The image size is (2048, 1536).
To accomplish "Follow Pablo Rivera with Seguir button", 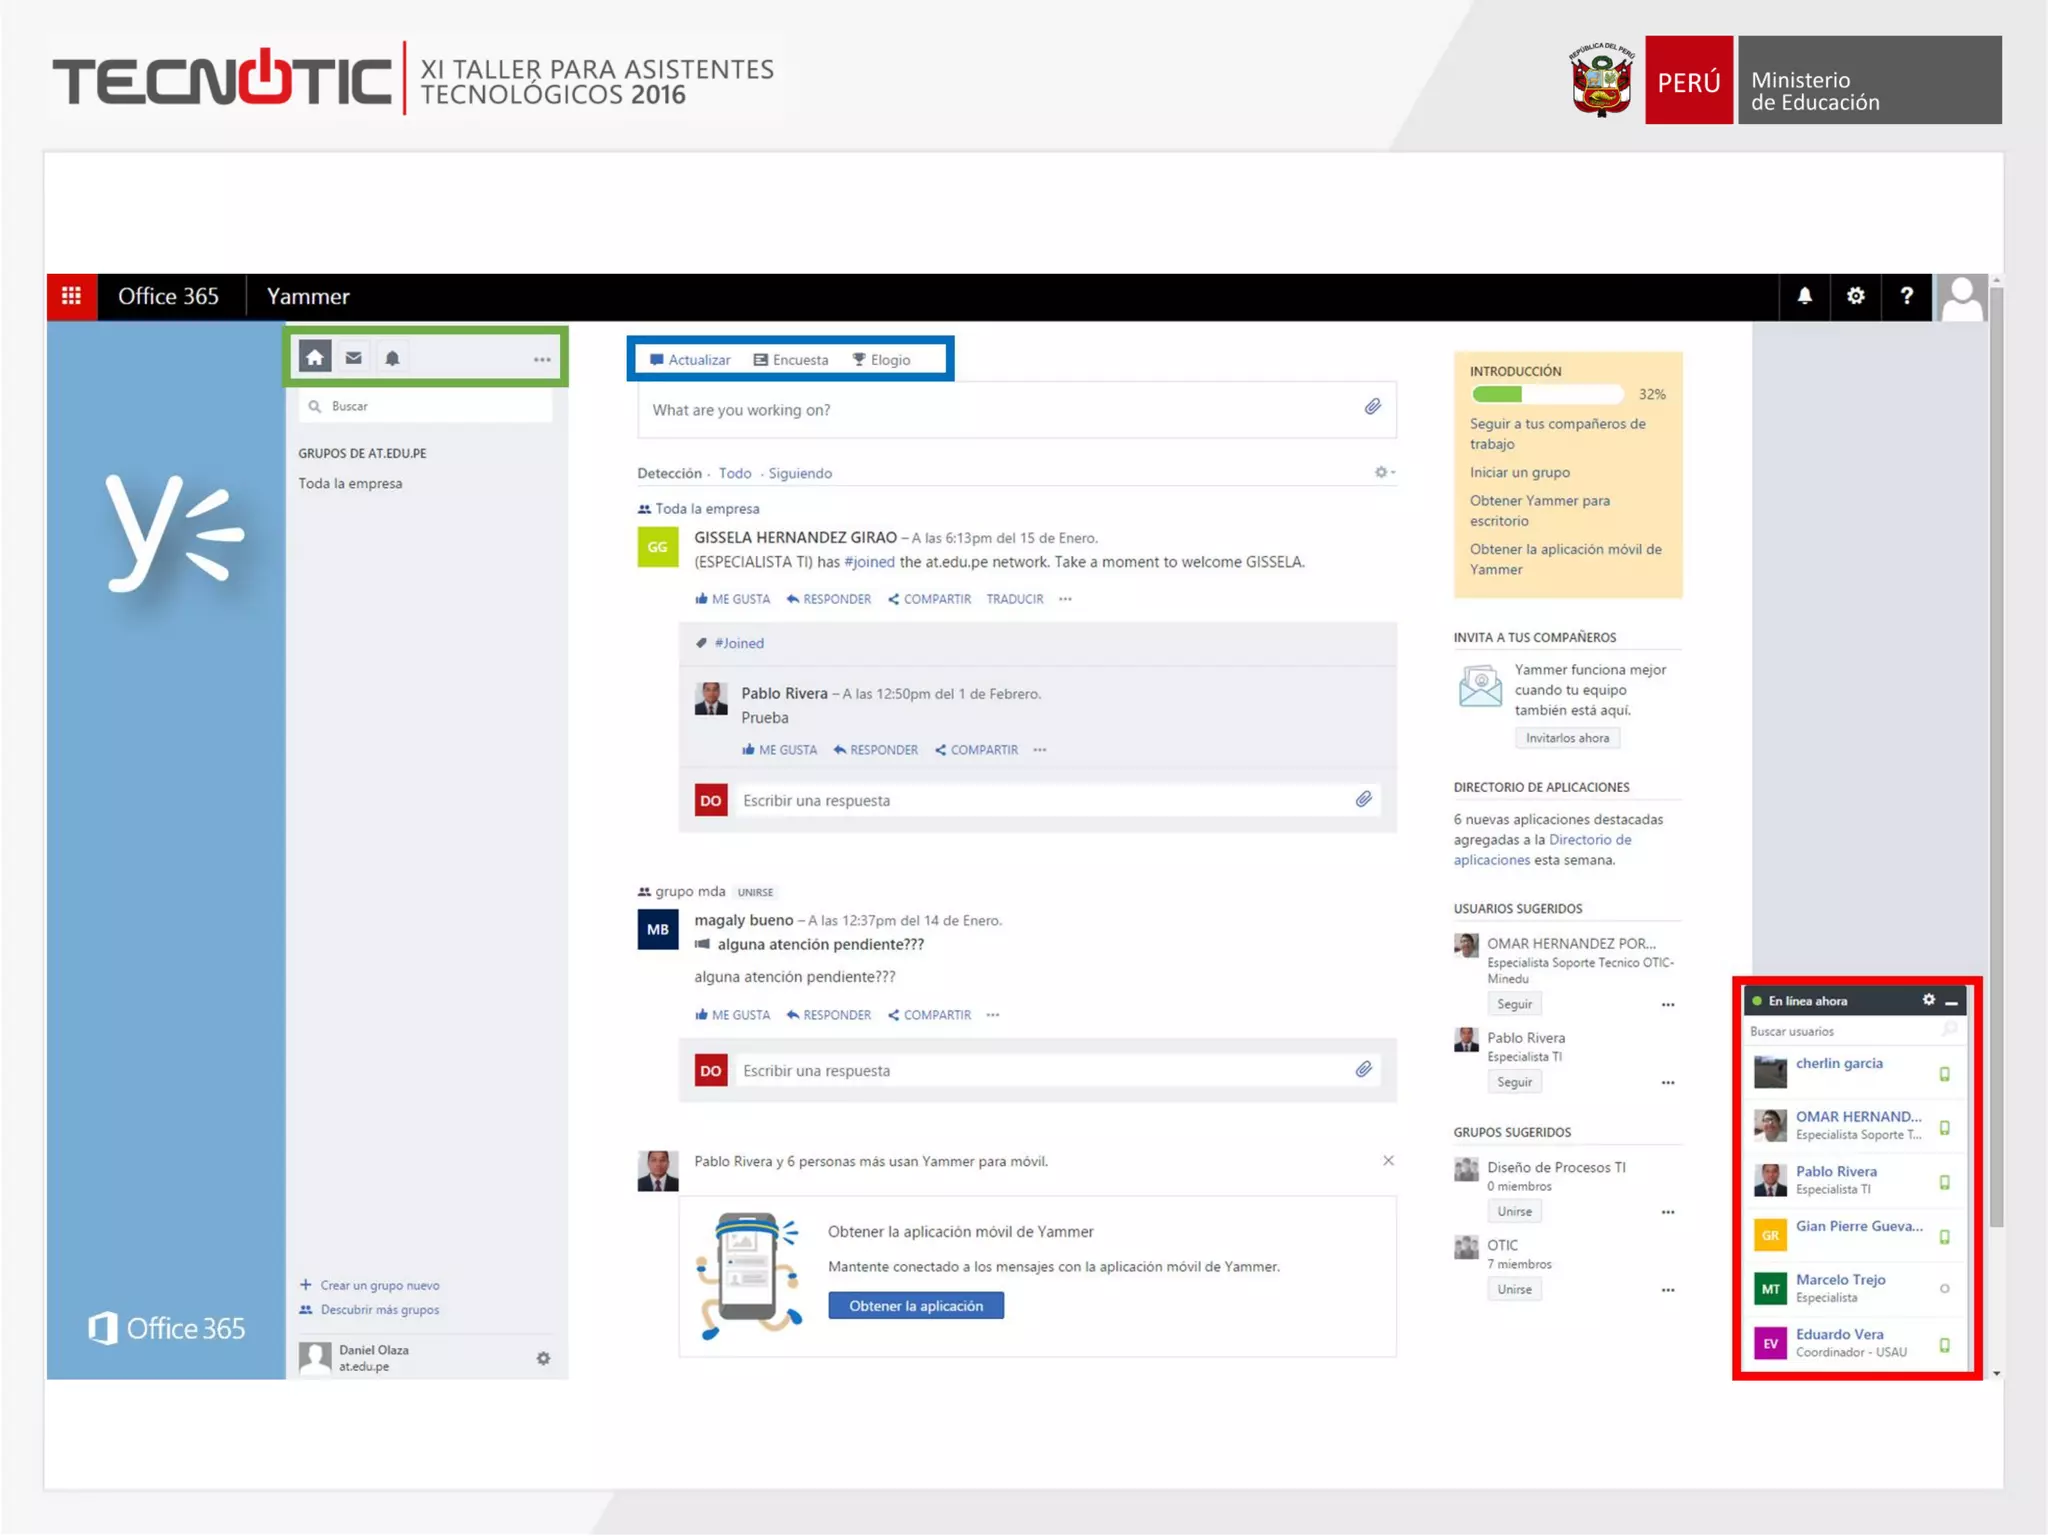I will pos(1514,1082).
